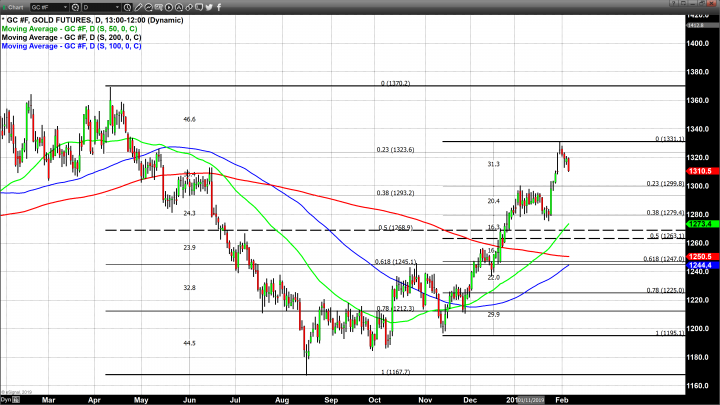The height and width of the screenshot is (405, 720).
Task: Click the 0.78 (1225.0) Fibonacci label
Action: click(x=665, y=291)
